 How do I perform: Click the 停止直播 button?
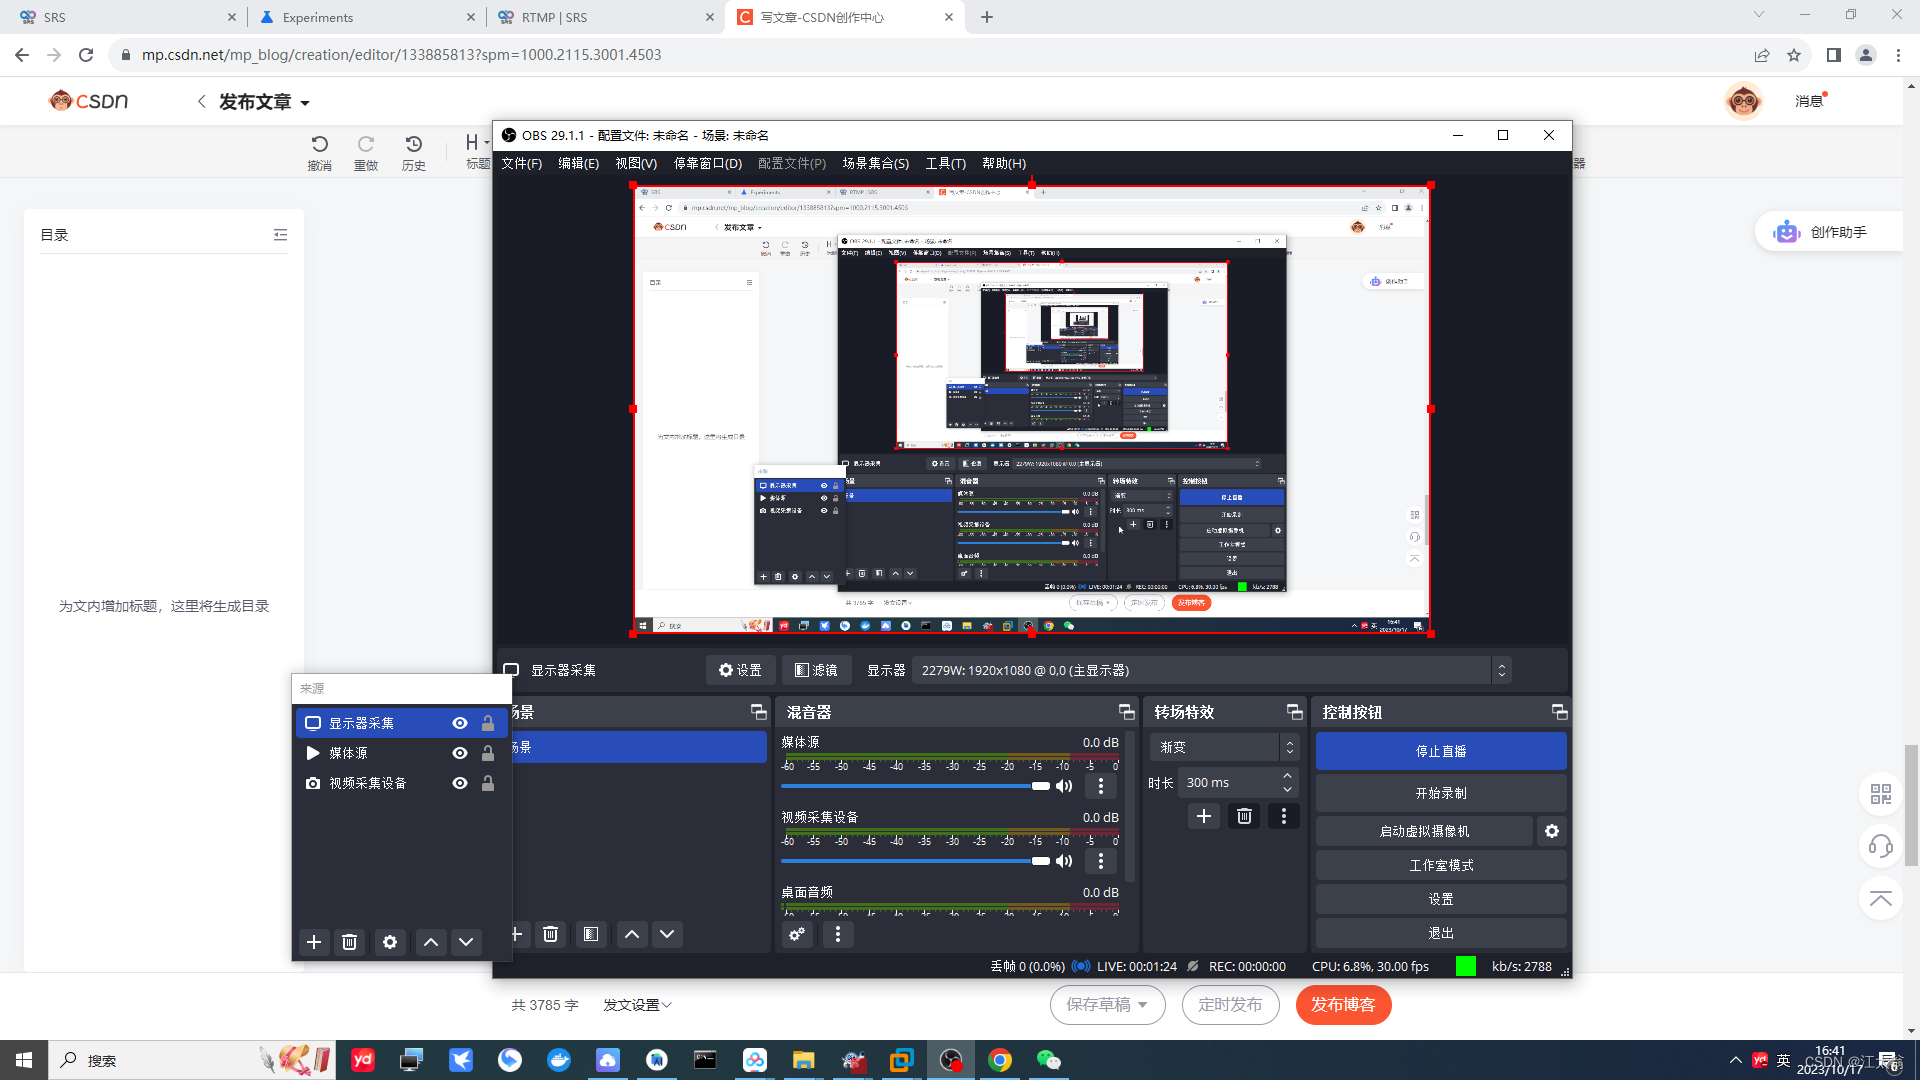1440,751
